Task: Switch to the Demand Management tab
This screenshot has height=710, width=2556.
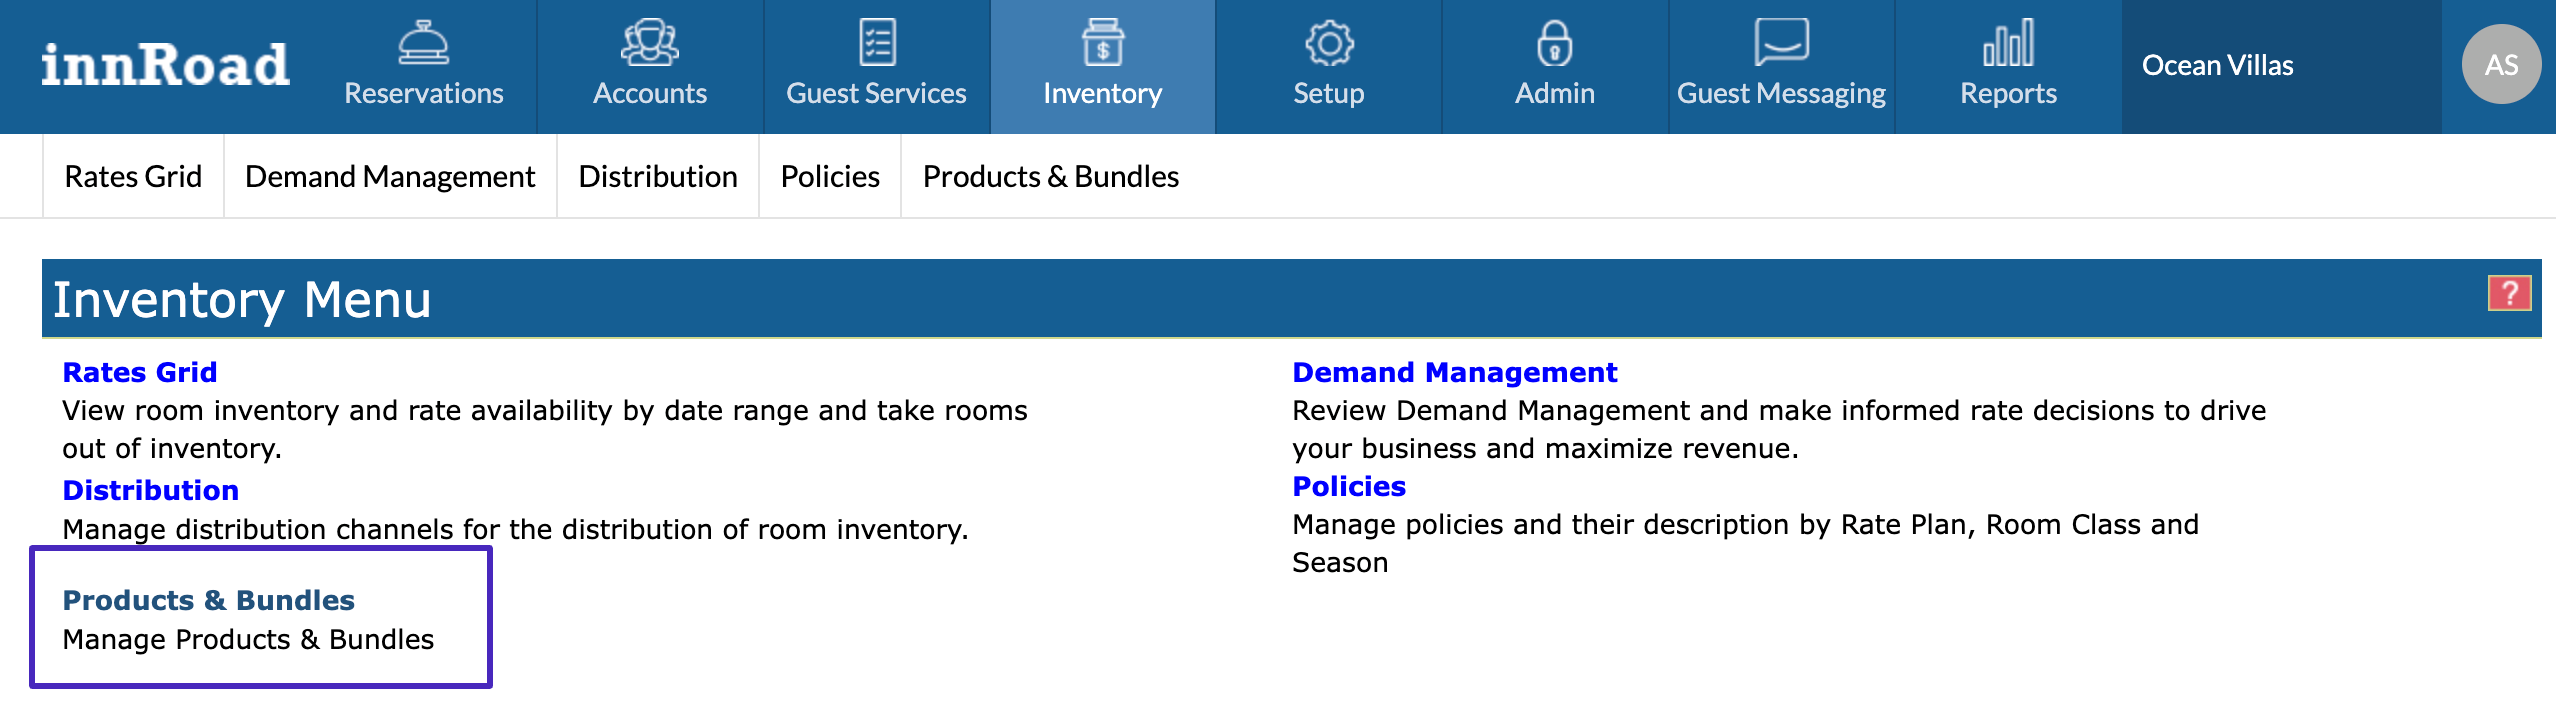Action: (x=390, y=177)
